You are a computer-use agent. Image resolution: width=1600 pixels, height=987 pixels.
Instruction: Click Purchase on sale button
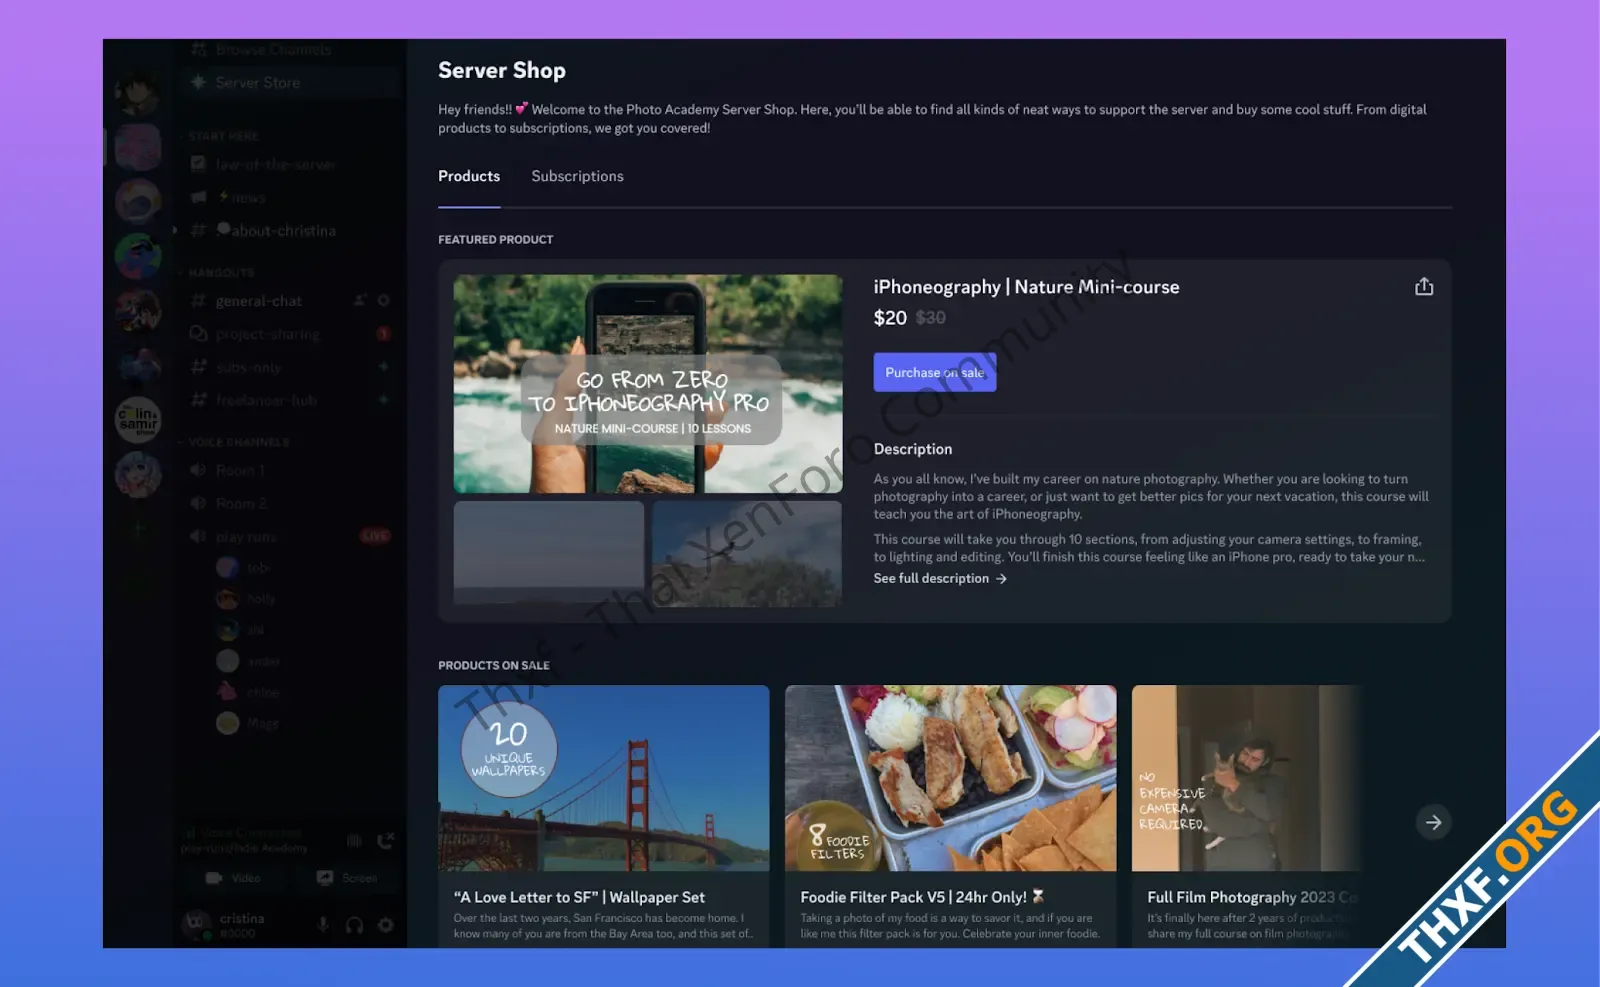point(934,372)
